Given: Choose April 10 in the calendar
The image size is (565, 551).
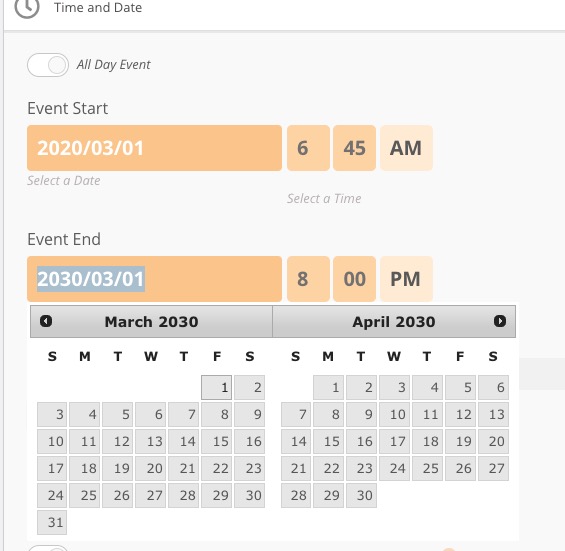Looking at the screenshot, I should click(x=395, y=414).
